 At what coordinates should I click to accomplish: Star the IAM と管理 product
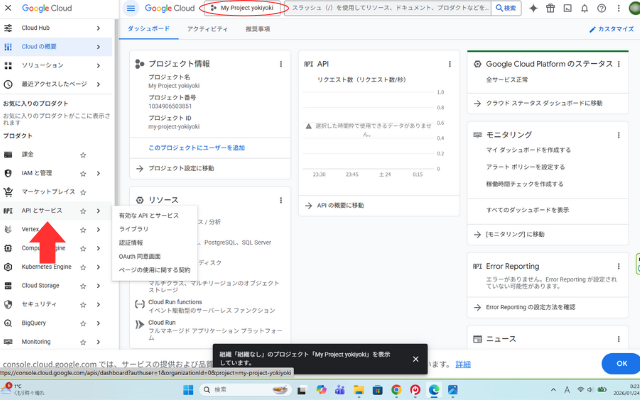[83, 173]
